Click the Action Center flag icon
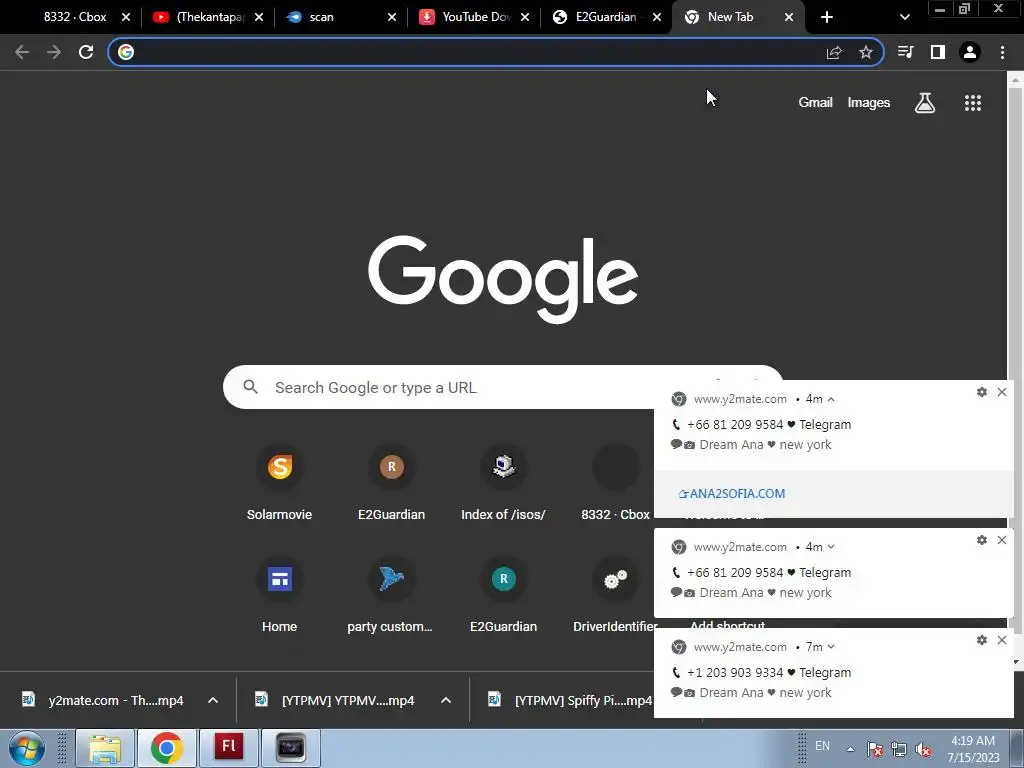 pos(874,750)
